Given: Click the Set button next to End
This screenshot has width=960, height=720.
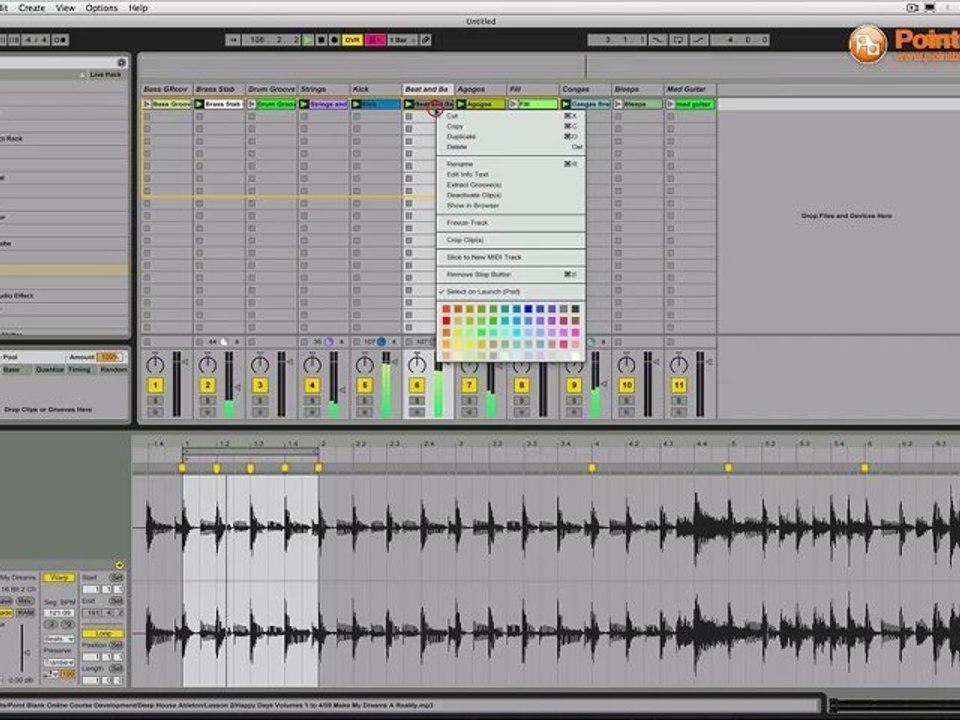Looking at the screenshot, I should [x=116, y=601].
